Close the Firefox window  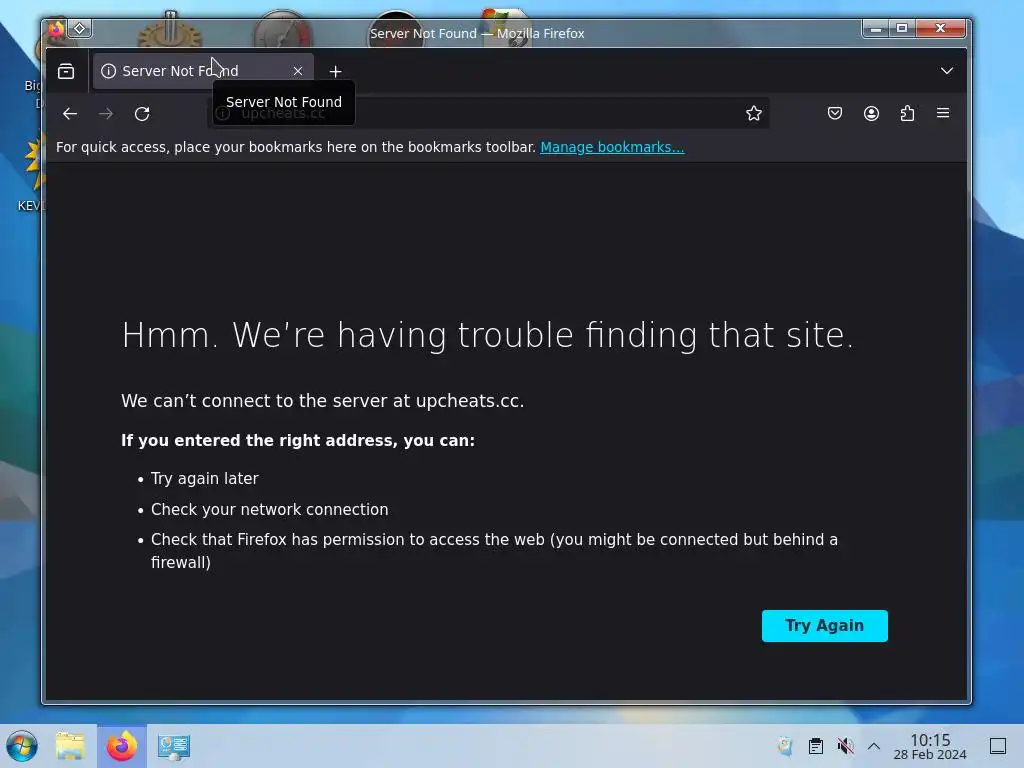pyautogui.click(x=940, y=28)
